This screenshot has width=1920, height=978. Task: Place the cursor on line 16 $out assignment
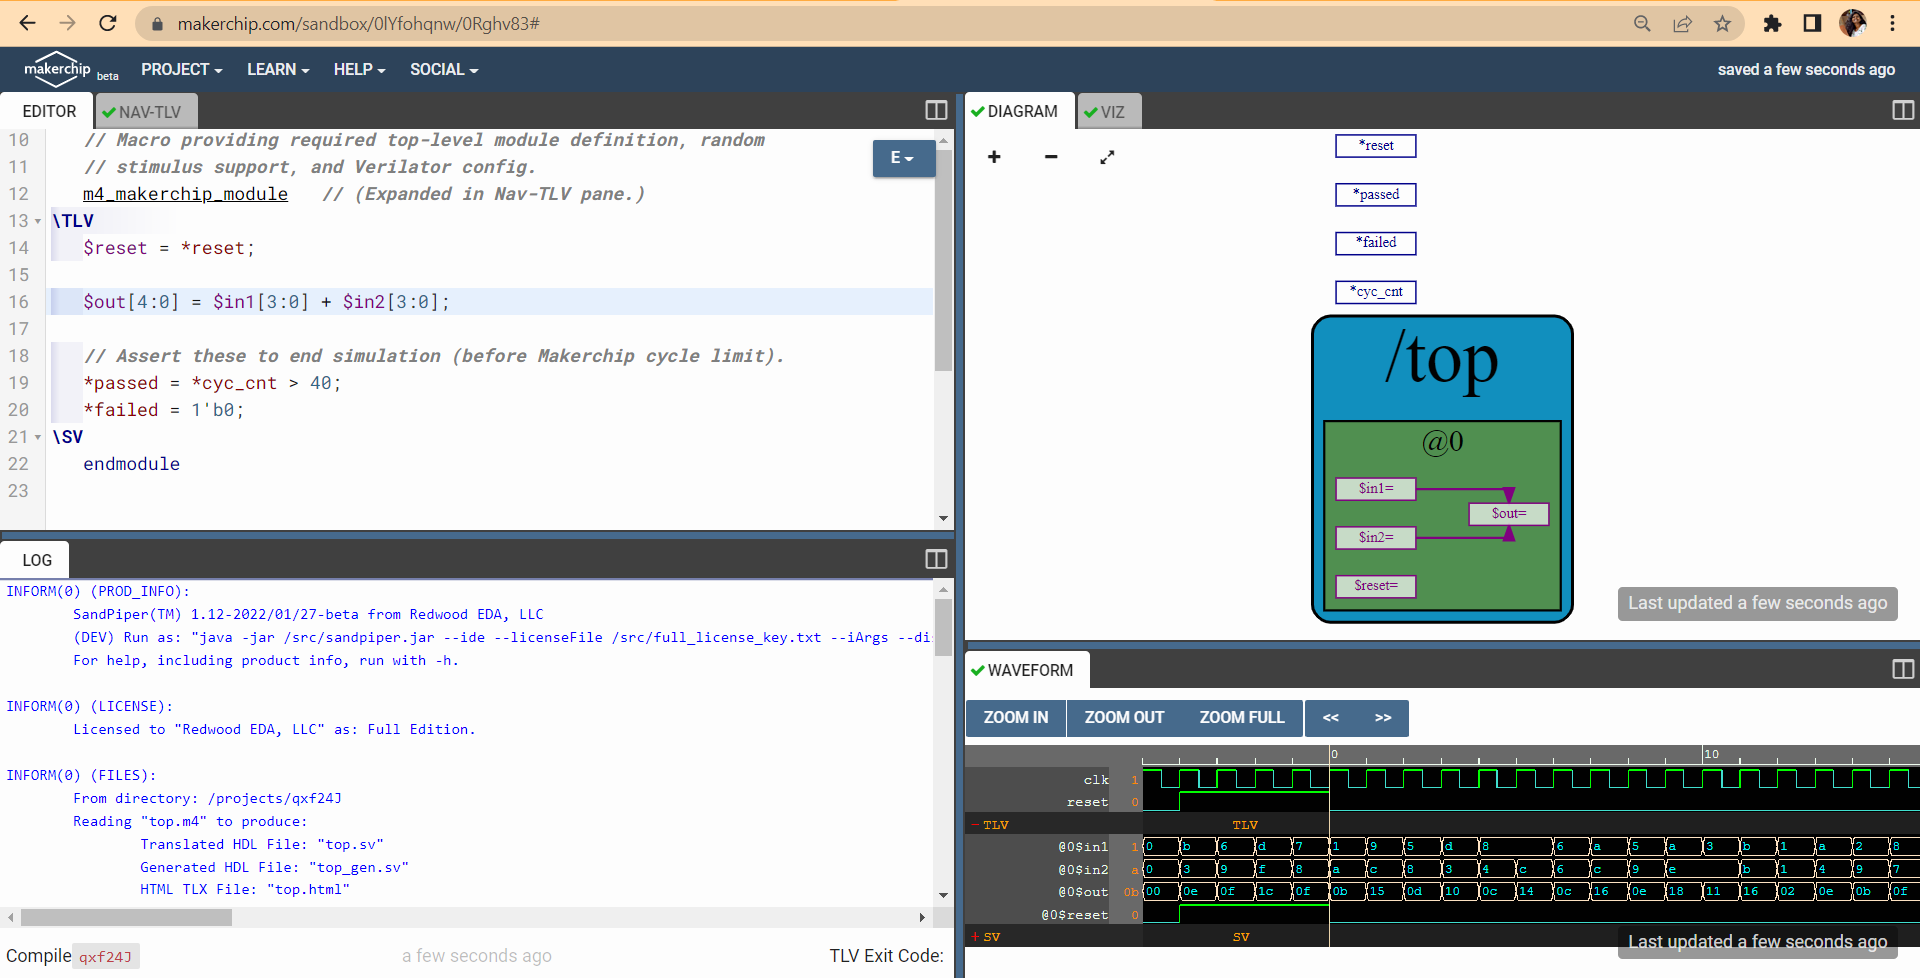coord(266,302)
